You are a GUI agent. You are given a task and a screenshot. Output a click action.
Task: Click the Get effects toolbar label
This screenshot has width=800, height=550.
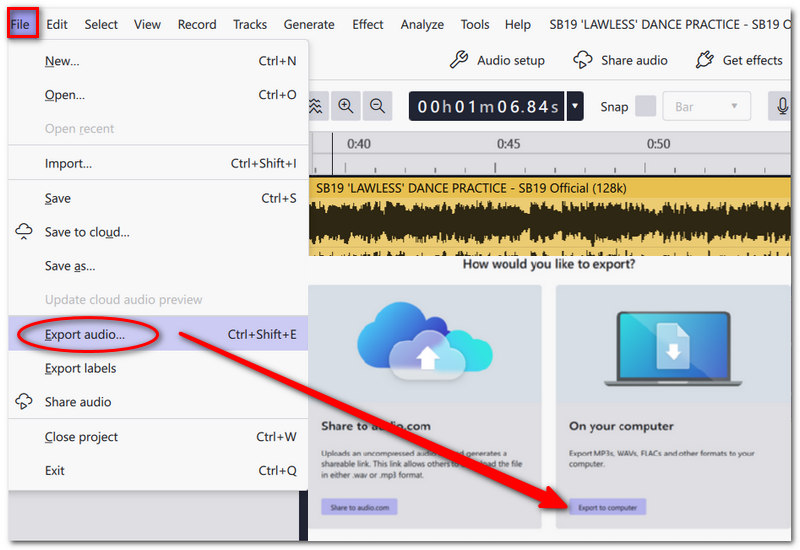pyautogui.click(x=753, y=60)
